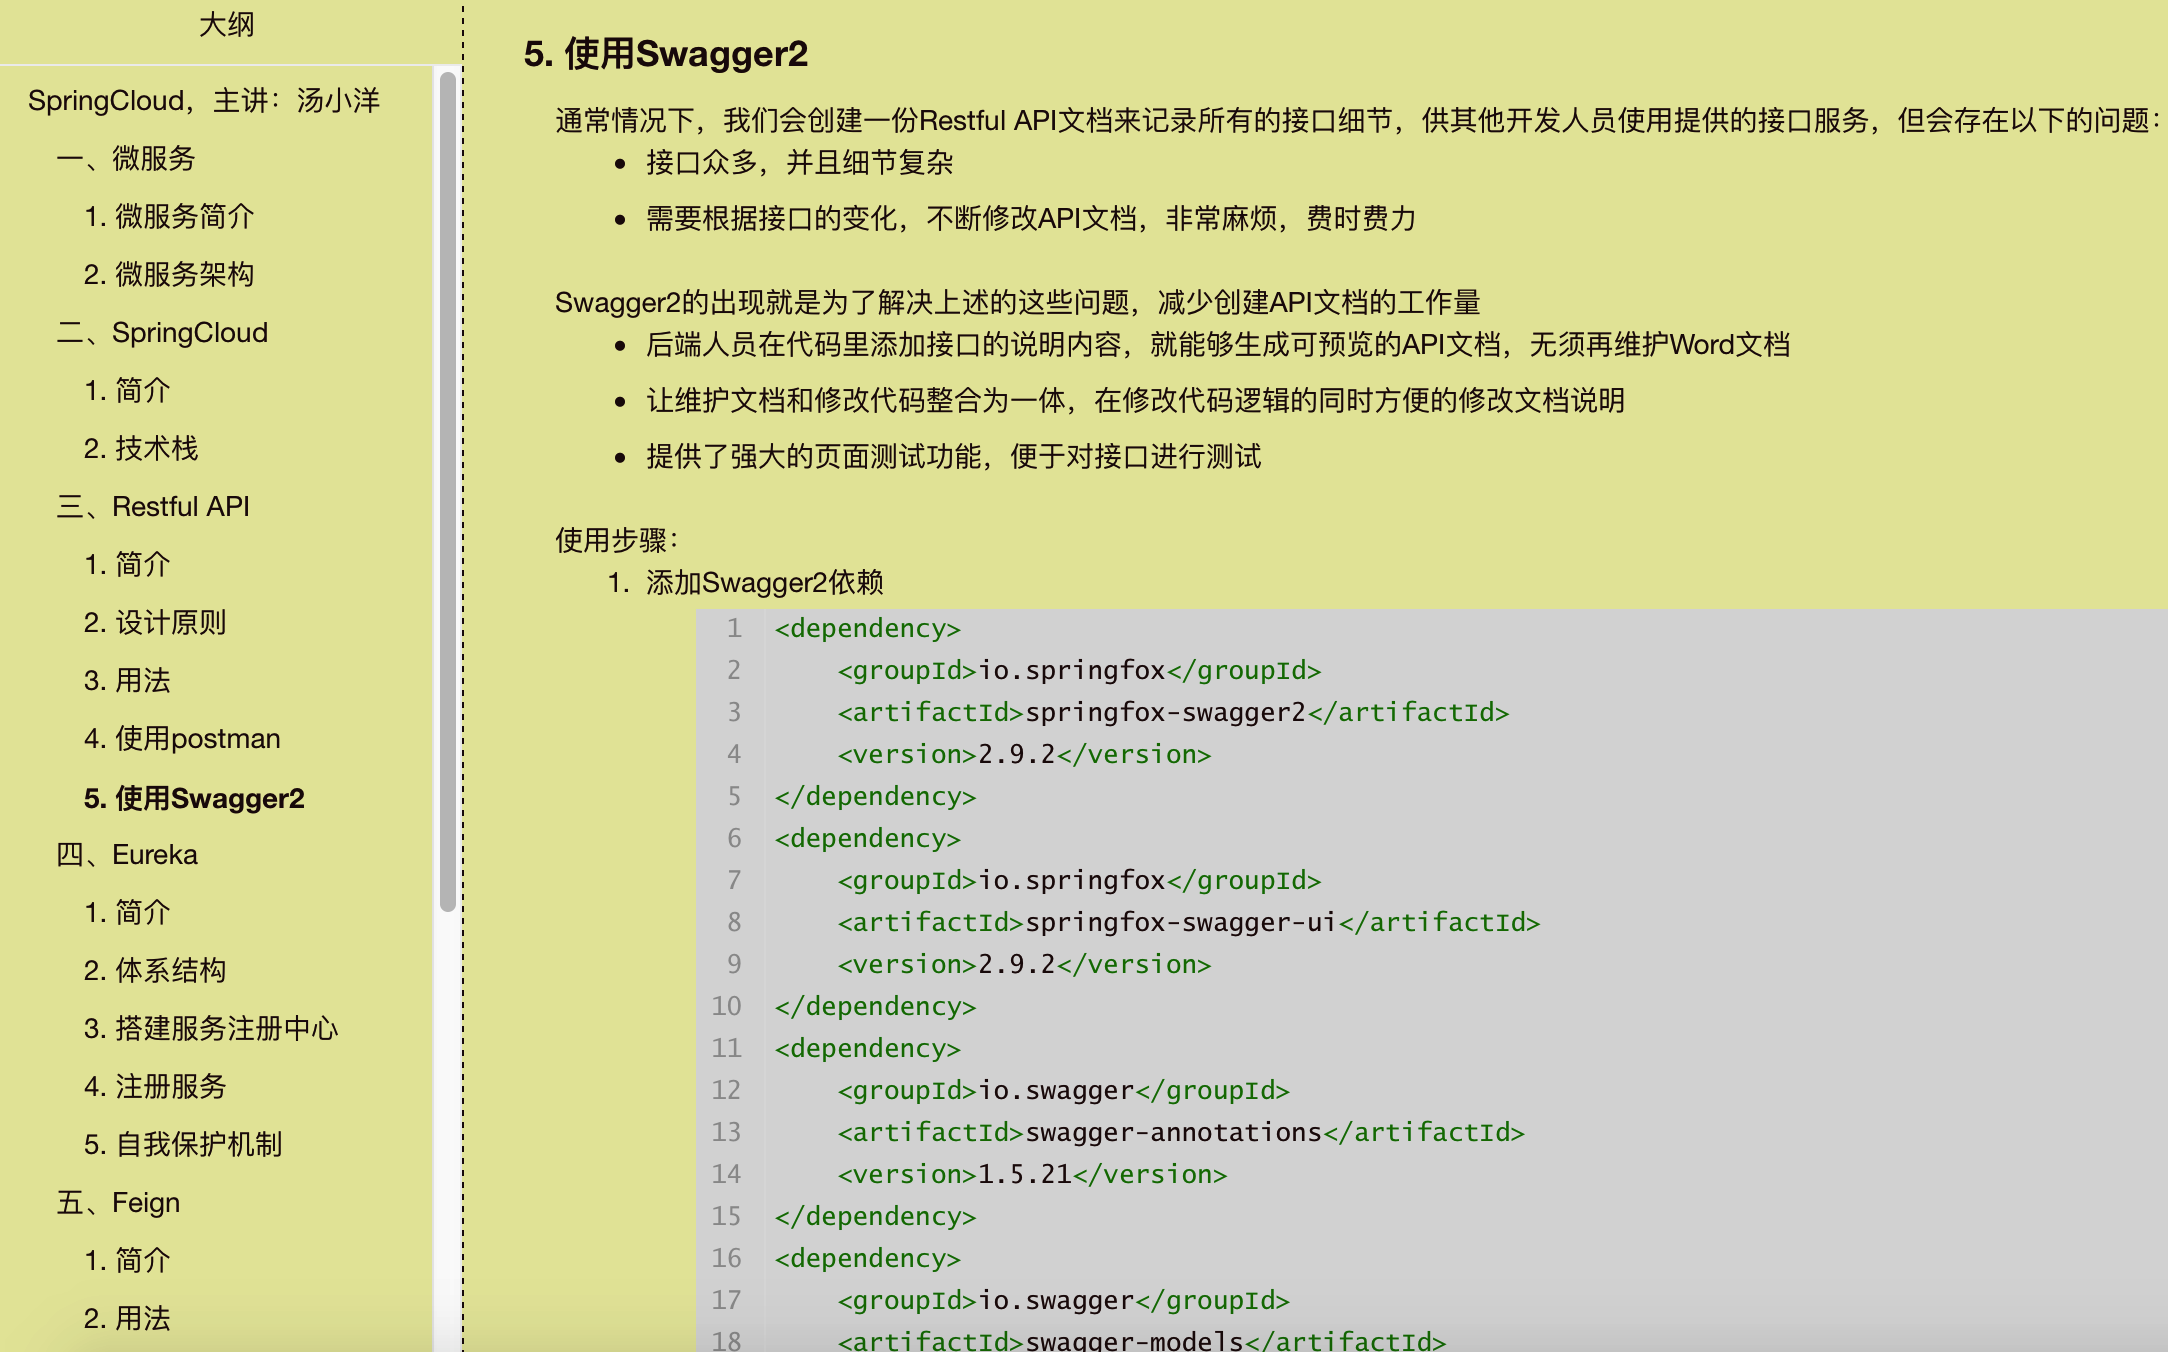Select highlighted outline item 5. 使用Swagger2

(x=194, y=798)
